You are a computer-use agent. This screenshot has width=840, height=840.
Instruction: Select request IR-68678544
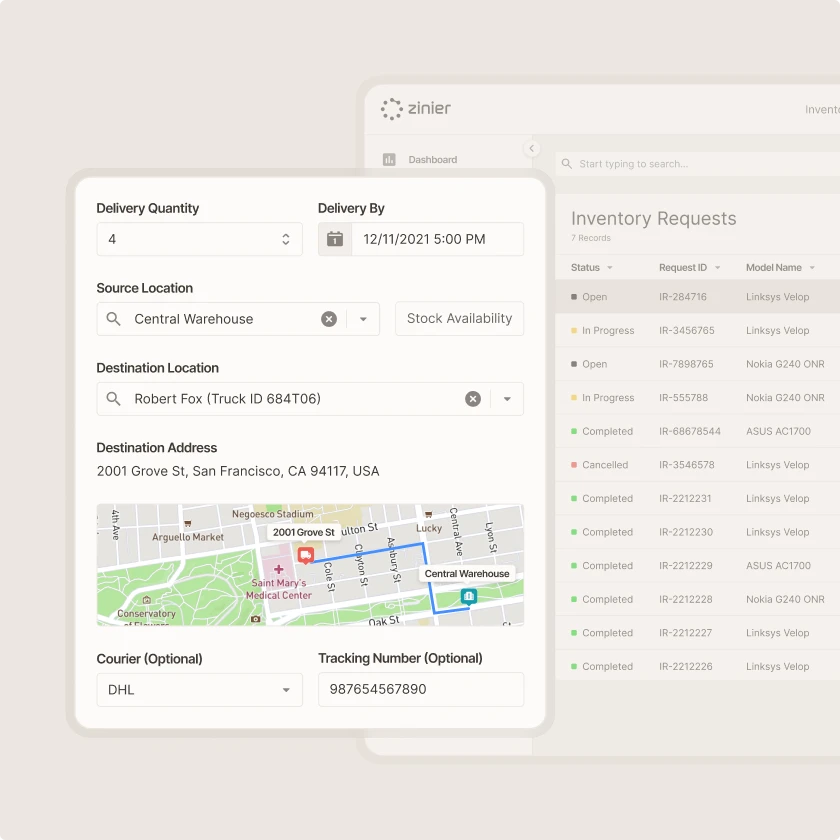point(698,431)
